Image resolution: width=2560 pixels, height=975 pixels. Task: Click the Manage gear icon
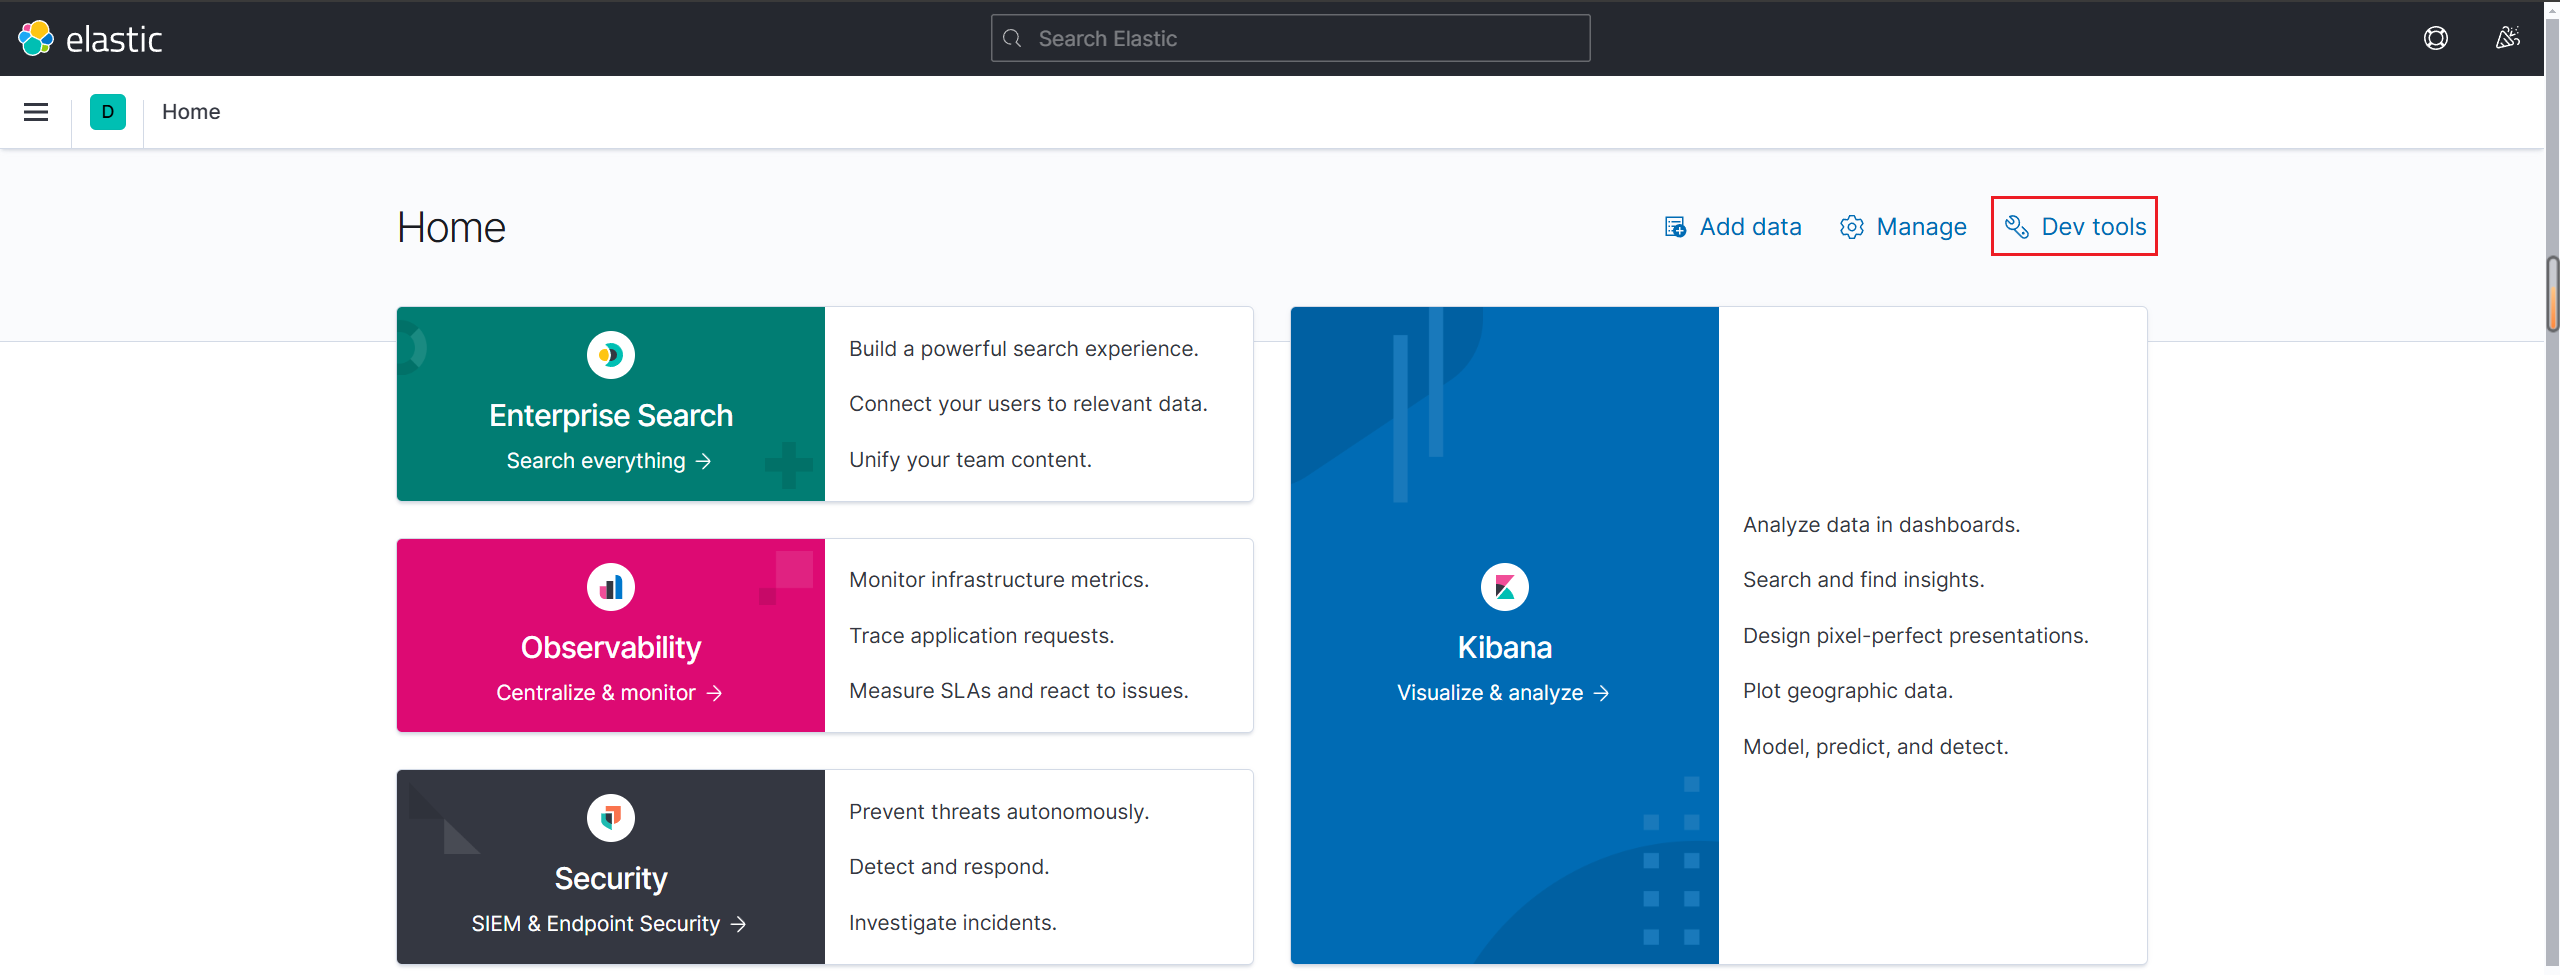click(1852, 227)
